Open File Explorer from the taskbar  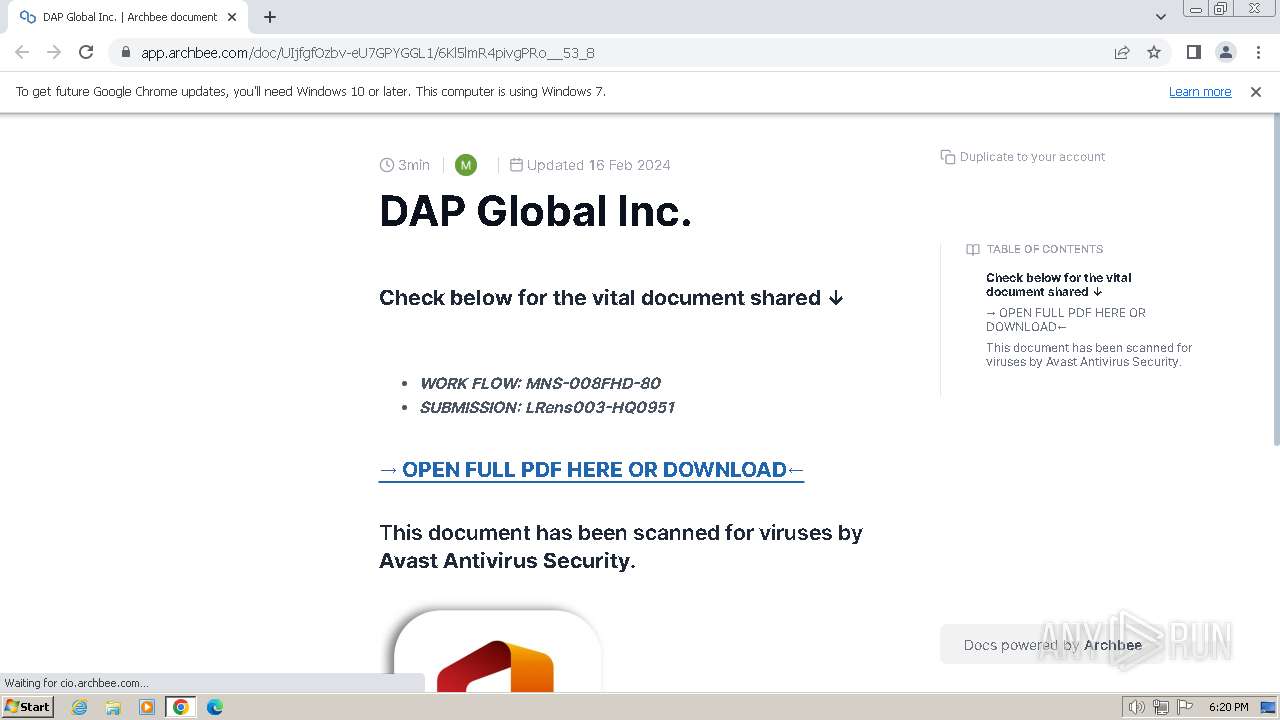pyautogui.click(x=113, y=707)
